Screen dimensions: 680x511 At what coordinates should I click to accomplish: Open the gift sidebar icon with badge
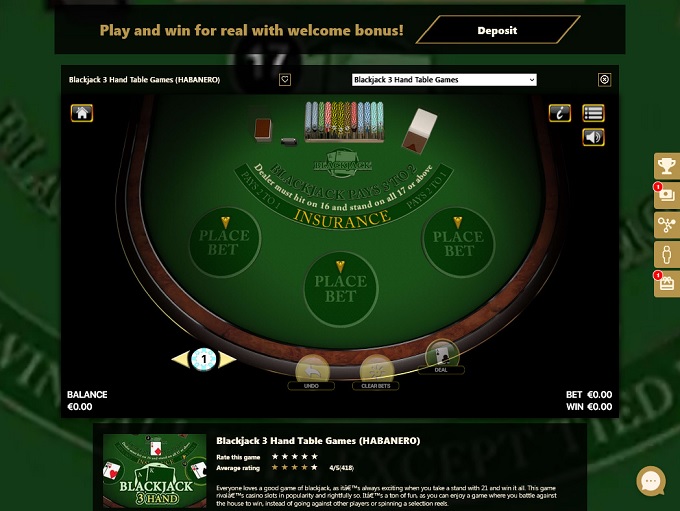click(667, 284)
